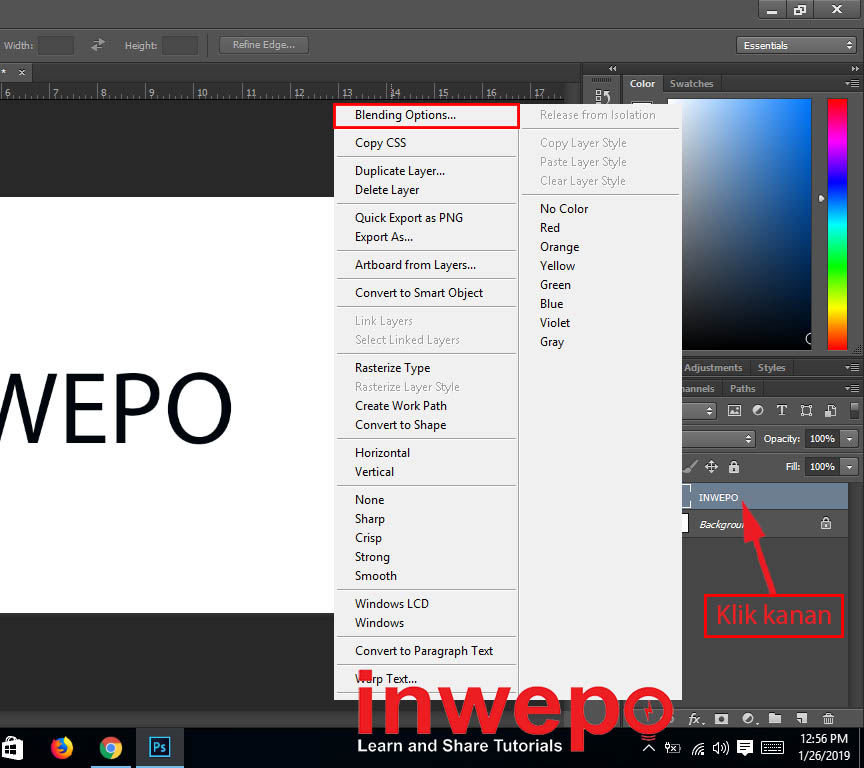This screenshot has width=864, height=768.
Task: Click the Refine Edge button
Action: [264, 45]
